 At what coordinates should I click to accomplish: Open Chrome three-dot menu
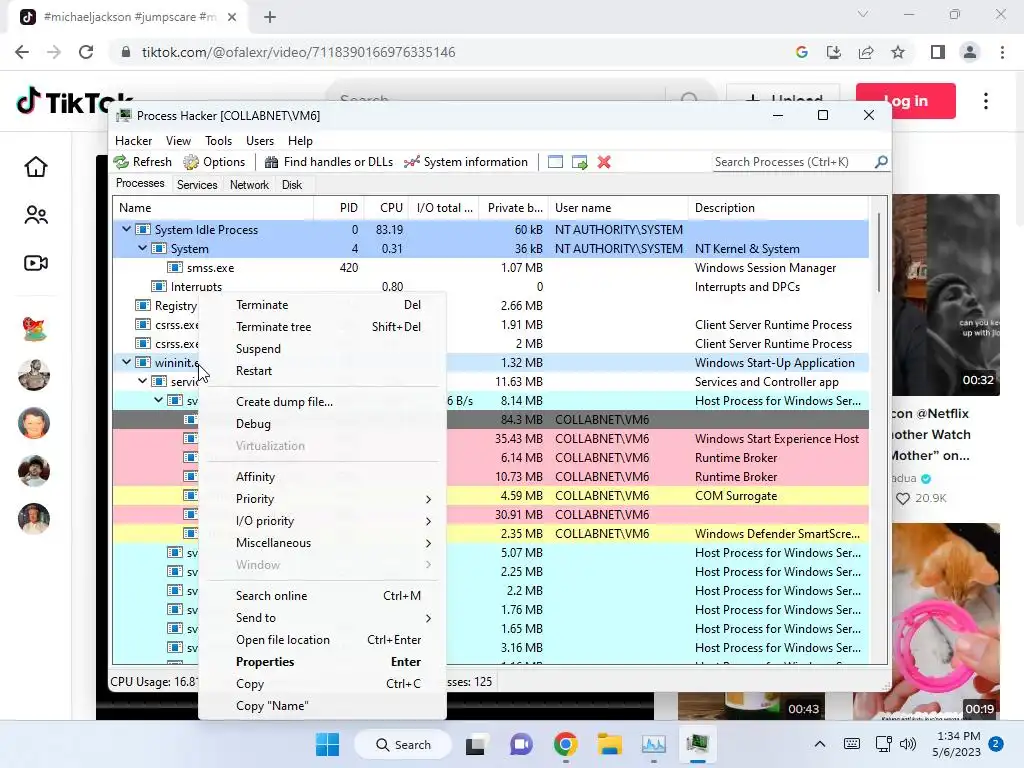pyautogui.click(x=1002, y=52)
